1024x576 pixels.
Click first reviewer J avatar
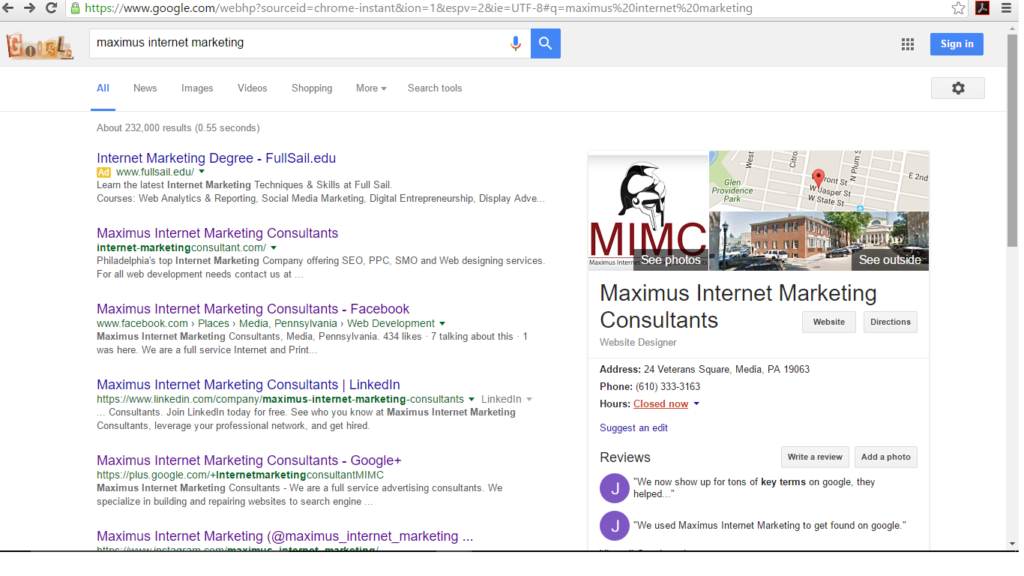(615, 488)
